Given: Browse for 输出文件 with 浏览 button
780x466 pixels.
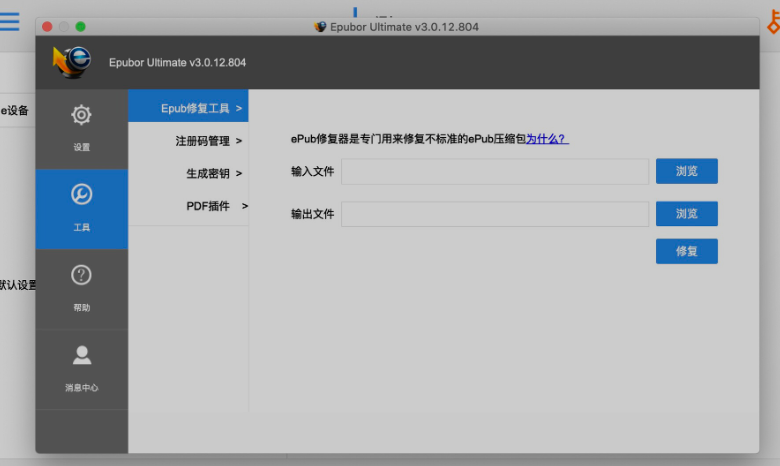Looking at the screenshot, I should (686, 214).
